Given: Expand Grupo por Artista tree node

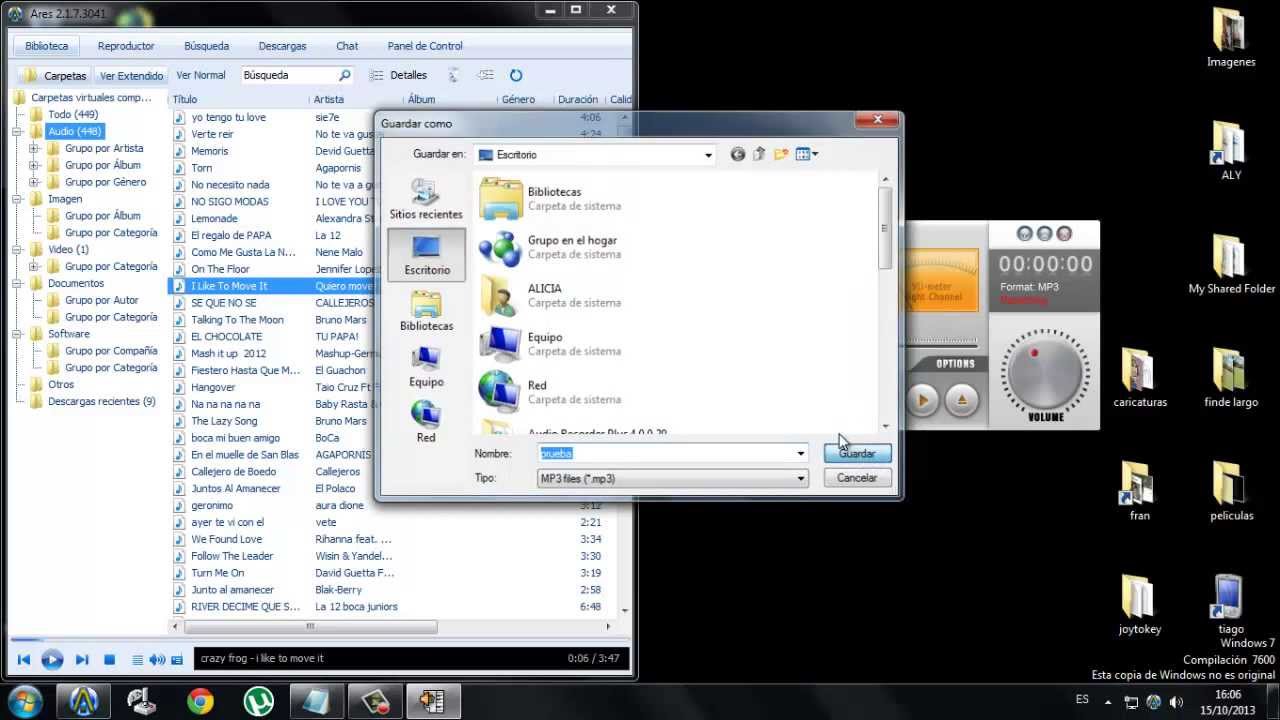Looking at the screenshot, I should (34, 148).
